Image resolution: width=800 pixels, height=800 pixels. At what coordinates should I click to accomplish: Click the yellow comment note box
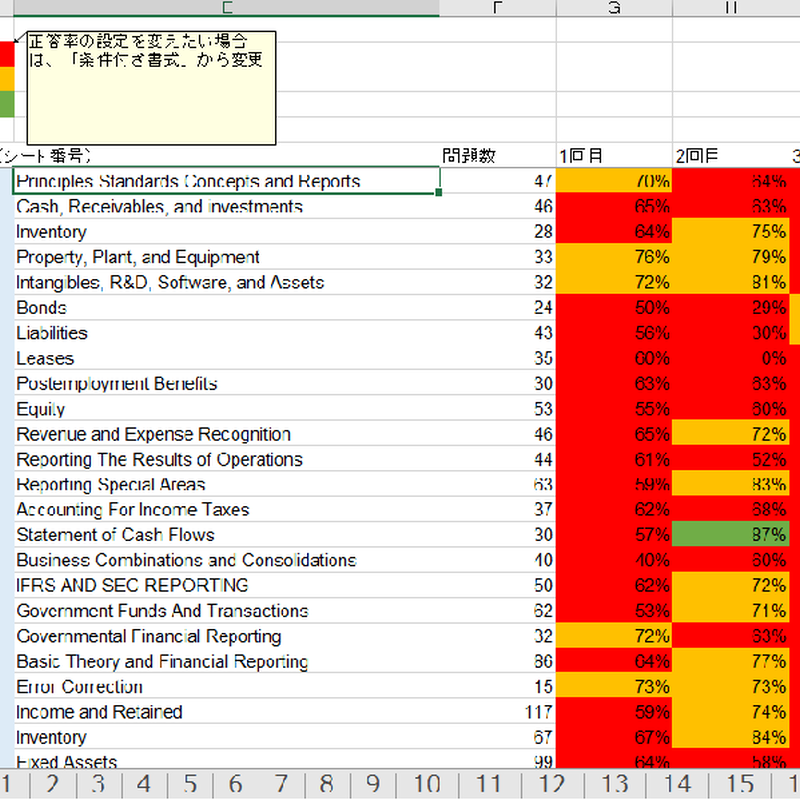click(x=151, y=87)
